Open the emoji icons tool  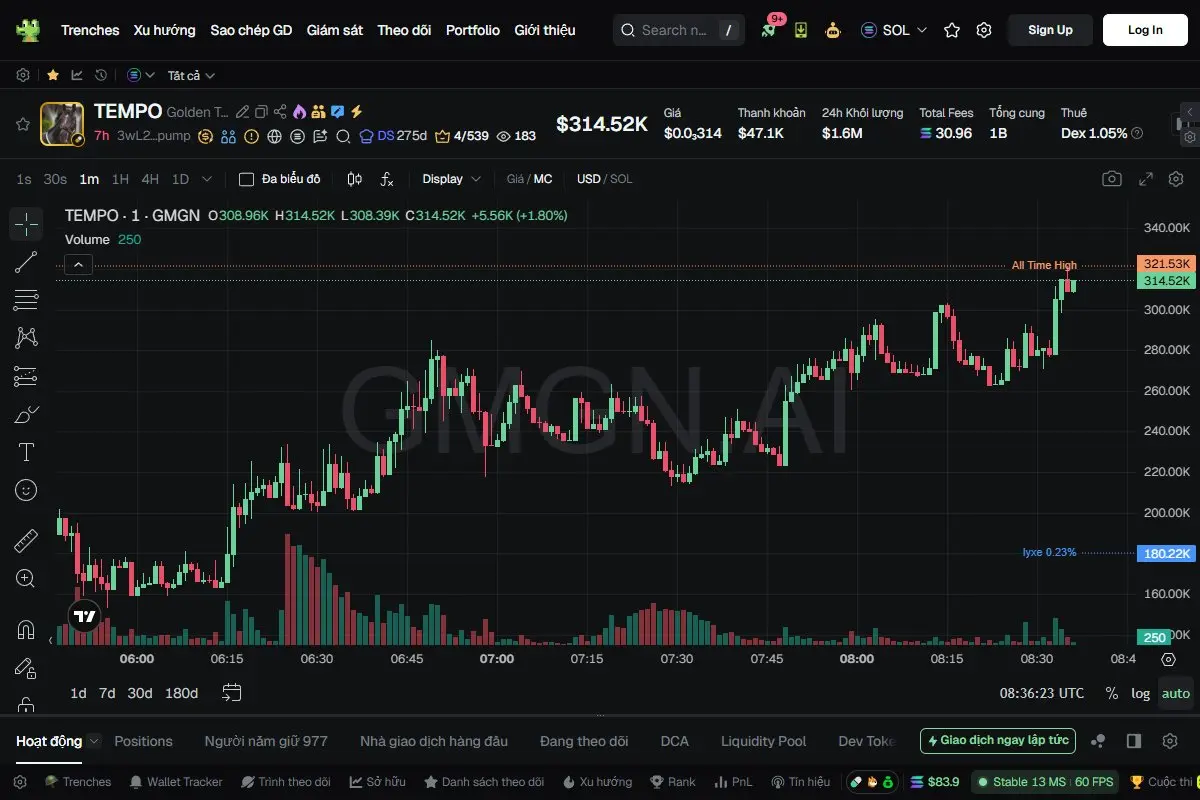click(x=26, y=490)
